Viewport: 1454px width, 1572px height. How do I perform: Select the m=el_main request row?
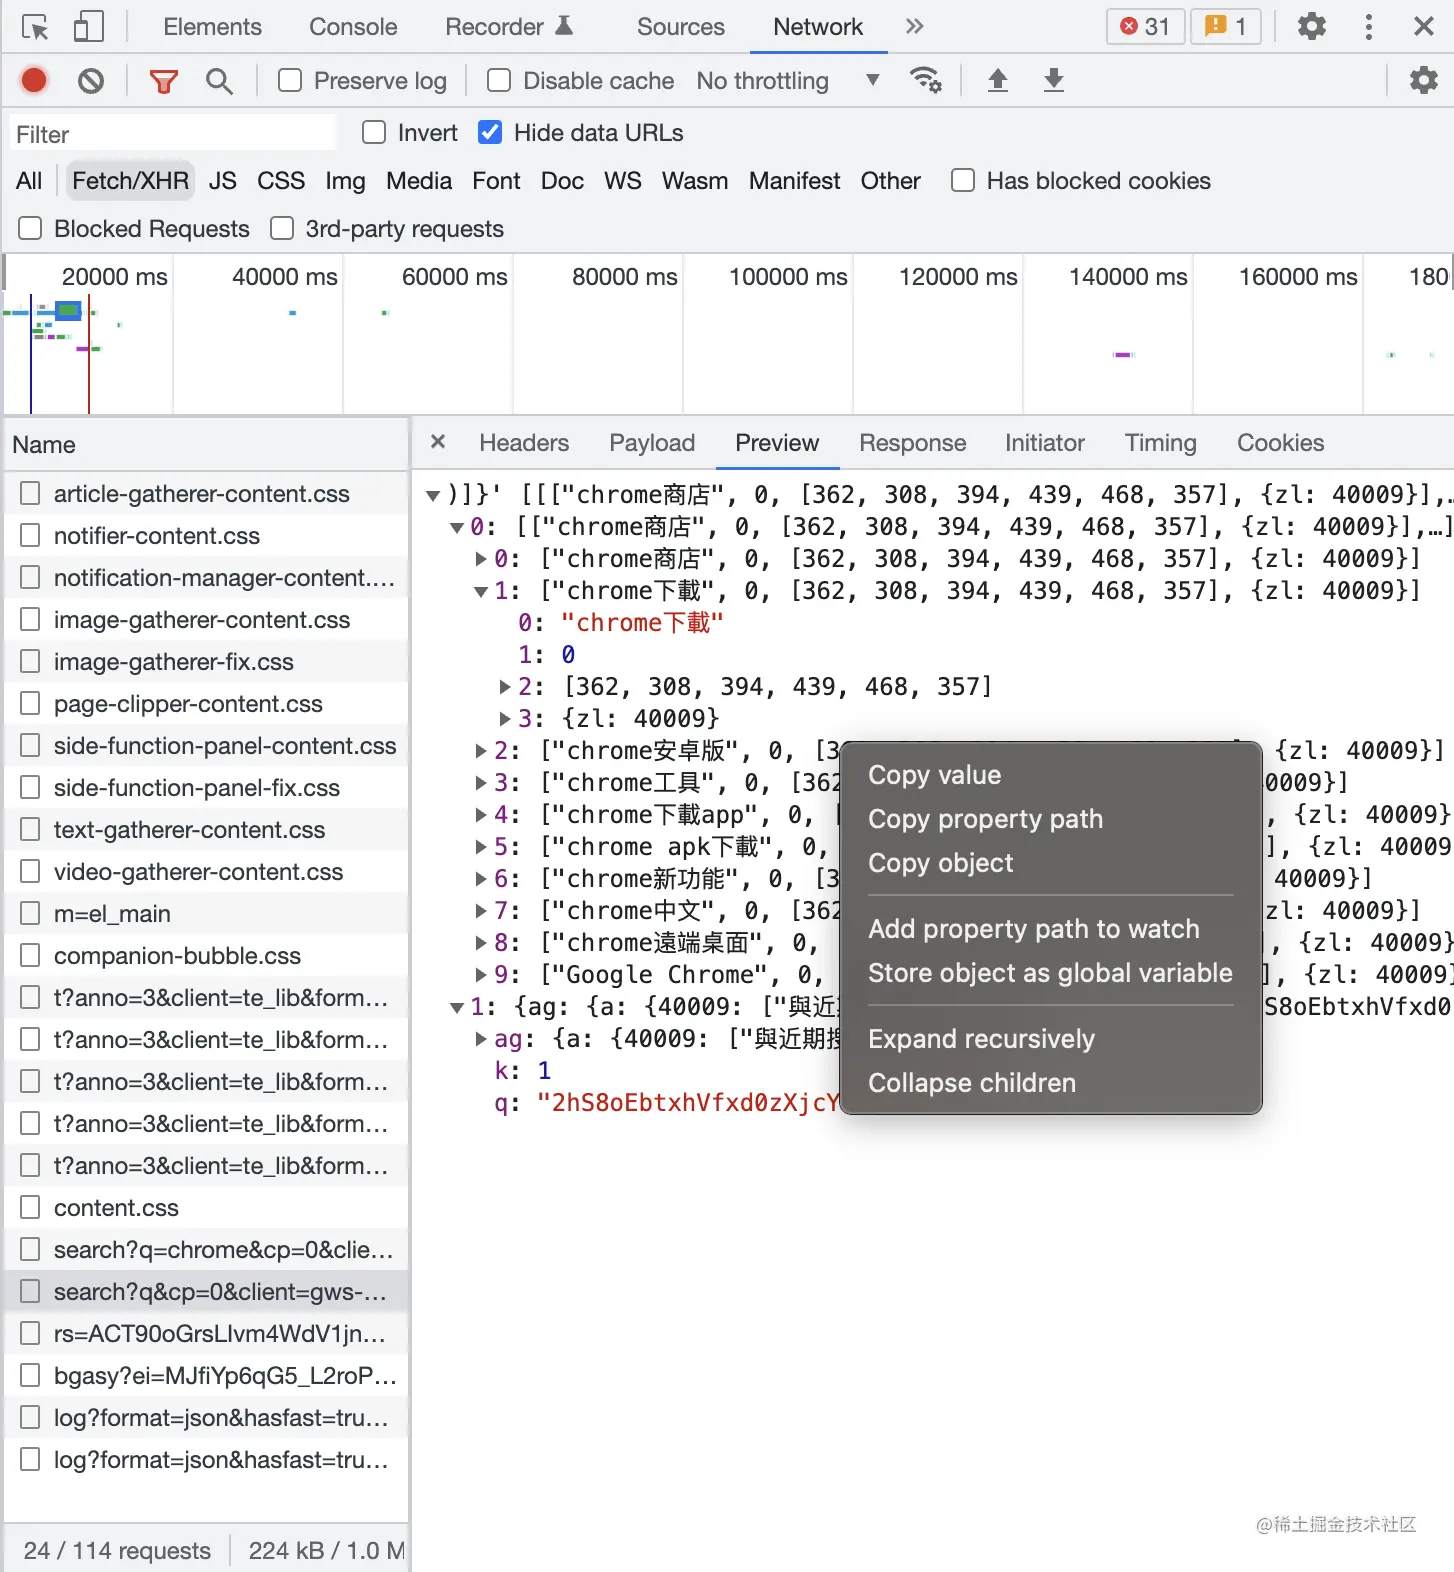pyautogui.click(x=206, y=913)
